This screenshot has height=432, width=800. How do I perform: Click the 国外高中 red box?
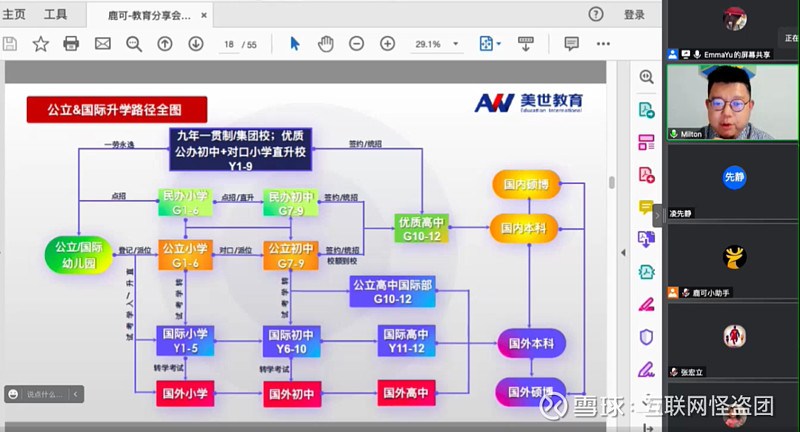point(406,393)
